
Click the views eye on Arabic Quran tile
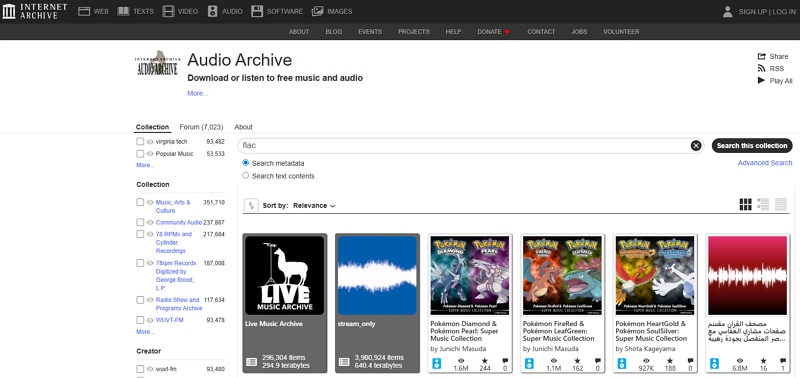740,361
